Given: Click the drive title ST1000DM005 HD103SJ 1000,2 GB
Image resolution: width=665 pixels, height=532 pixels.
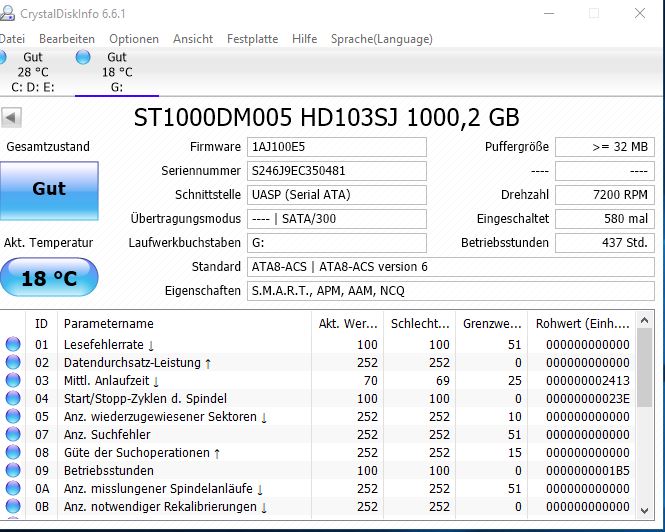Looking at the screenshot, I should point(326,118).
